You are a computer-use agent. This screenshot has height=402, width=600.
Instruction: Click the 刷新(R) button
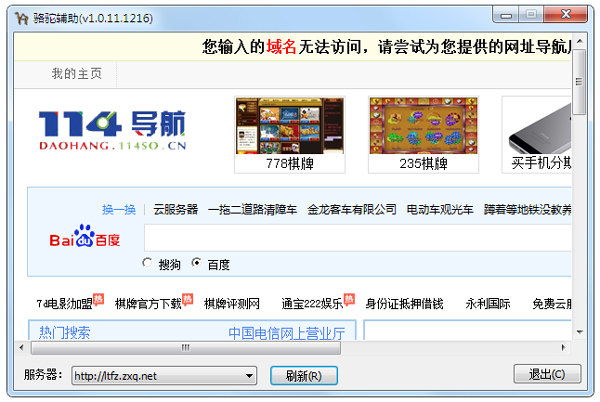(304, 376)
